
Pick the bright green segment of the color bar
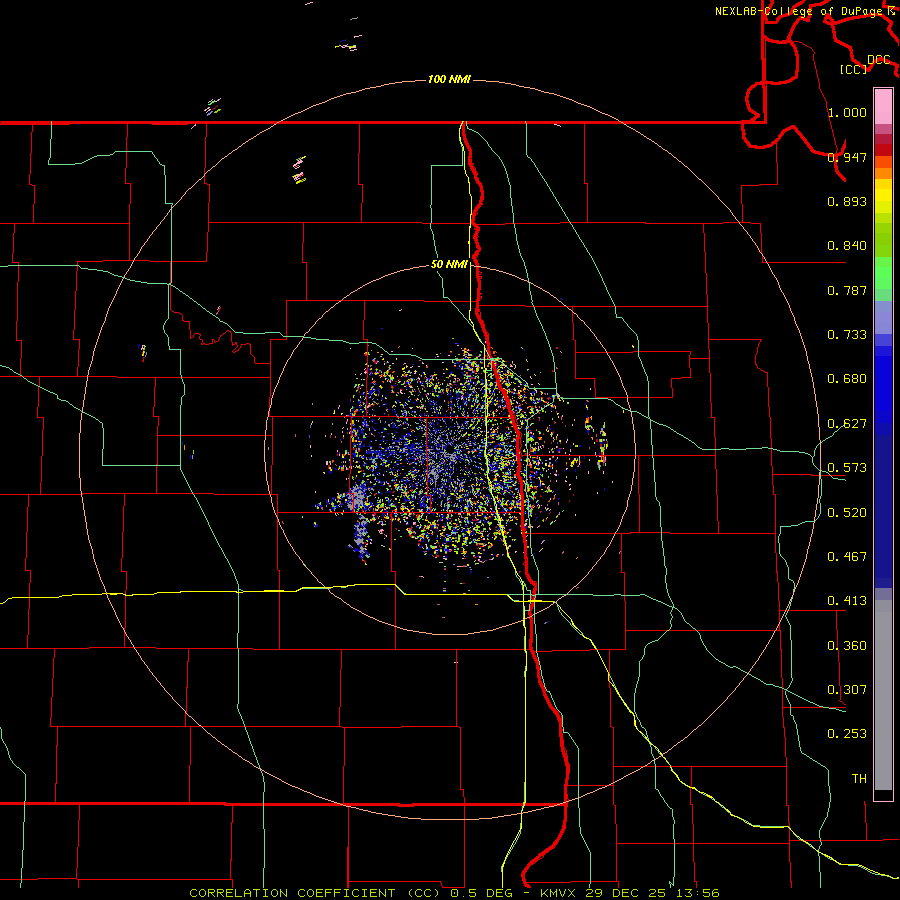click(x=883, y=273)
